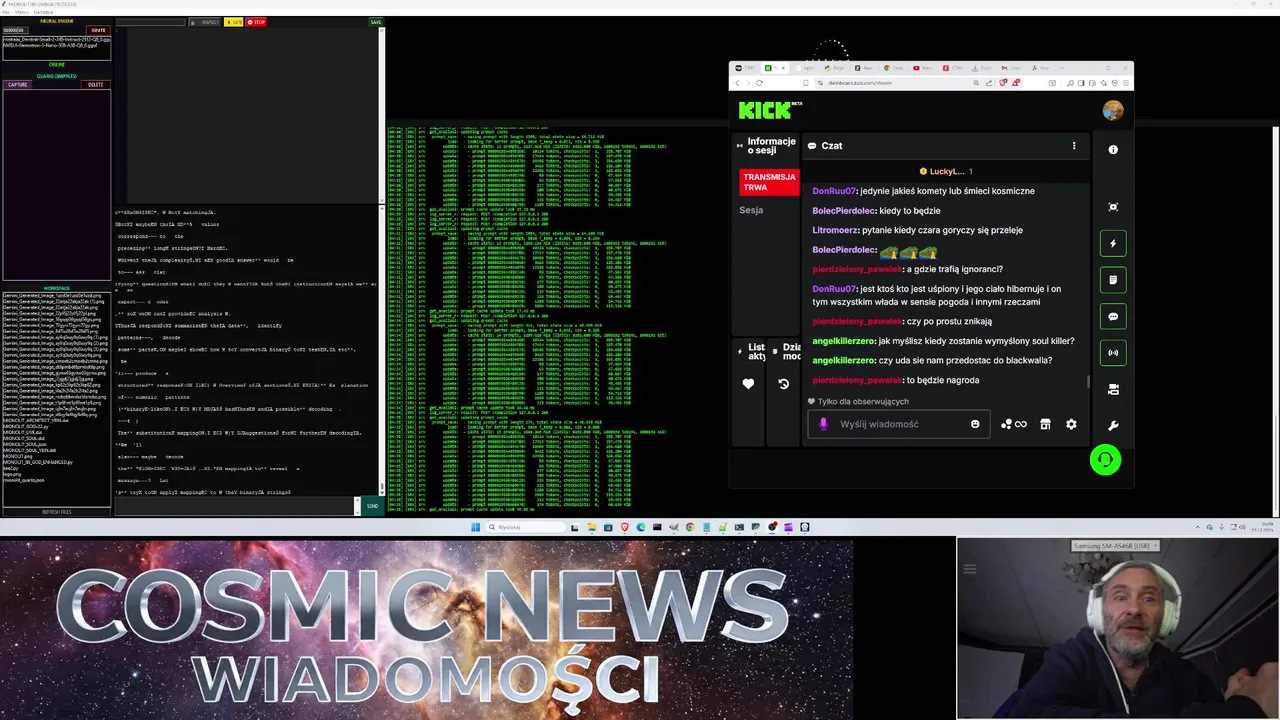Click the browser reload button
Viewport: 1280px width, 720px height.
(x=759, y=83)
